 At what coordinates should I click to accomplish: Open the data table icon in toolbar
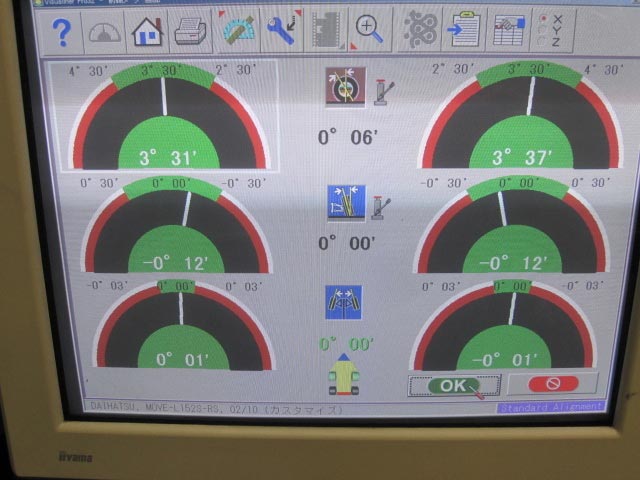510,30
